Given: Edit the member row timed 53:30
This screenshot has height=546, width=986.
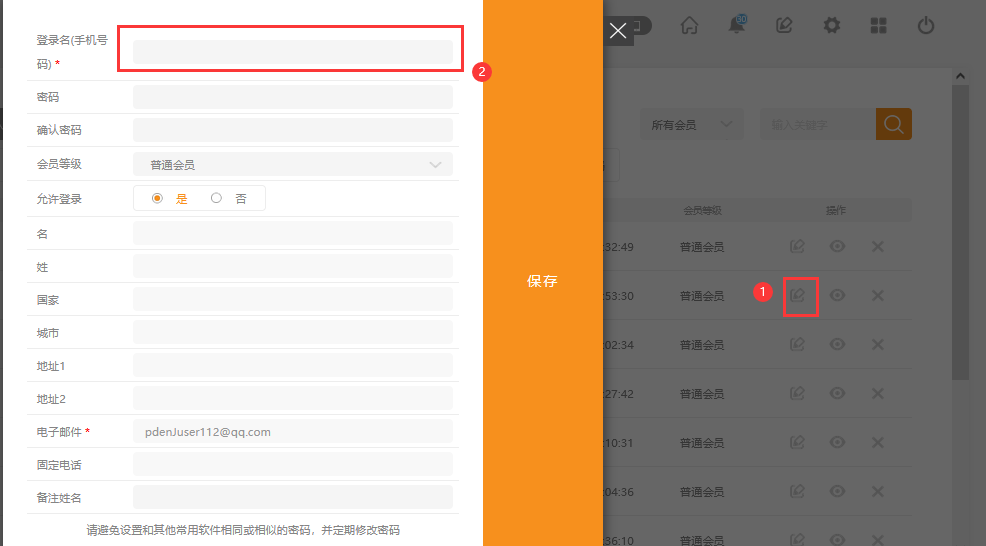Looking at the screenshot, I should pos(797,296).
